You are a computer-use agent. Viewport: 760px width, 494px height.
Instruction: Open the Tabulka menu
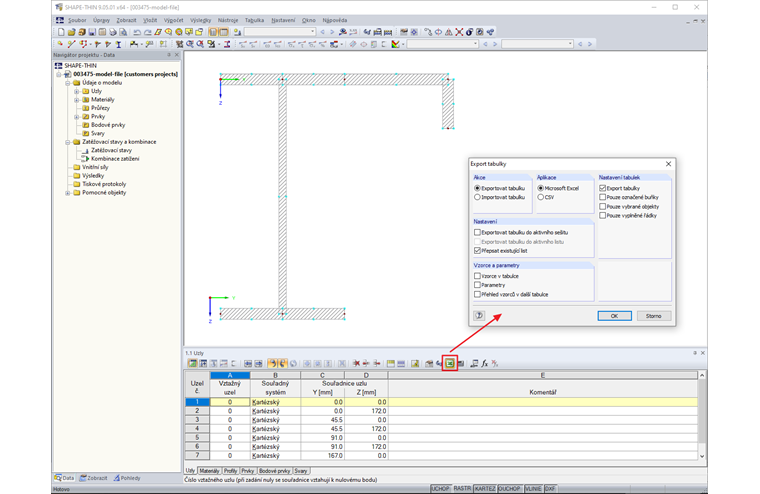tap(254, 20)
